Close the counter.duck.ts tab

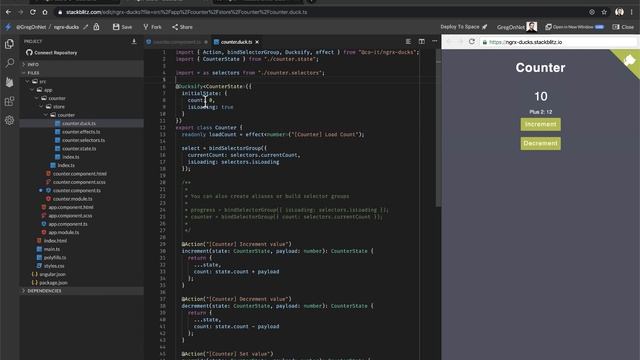click(257, 42)
